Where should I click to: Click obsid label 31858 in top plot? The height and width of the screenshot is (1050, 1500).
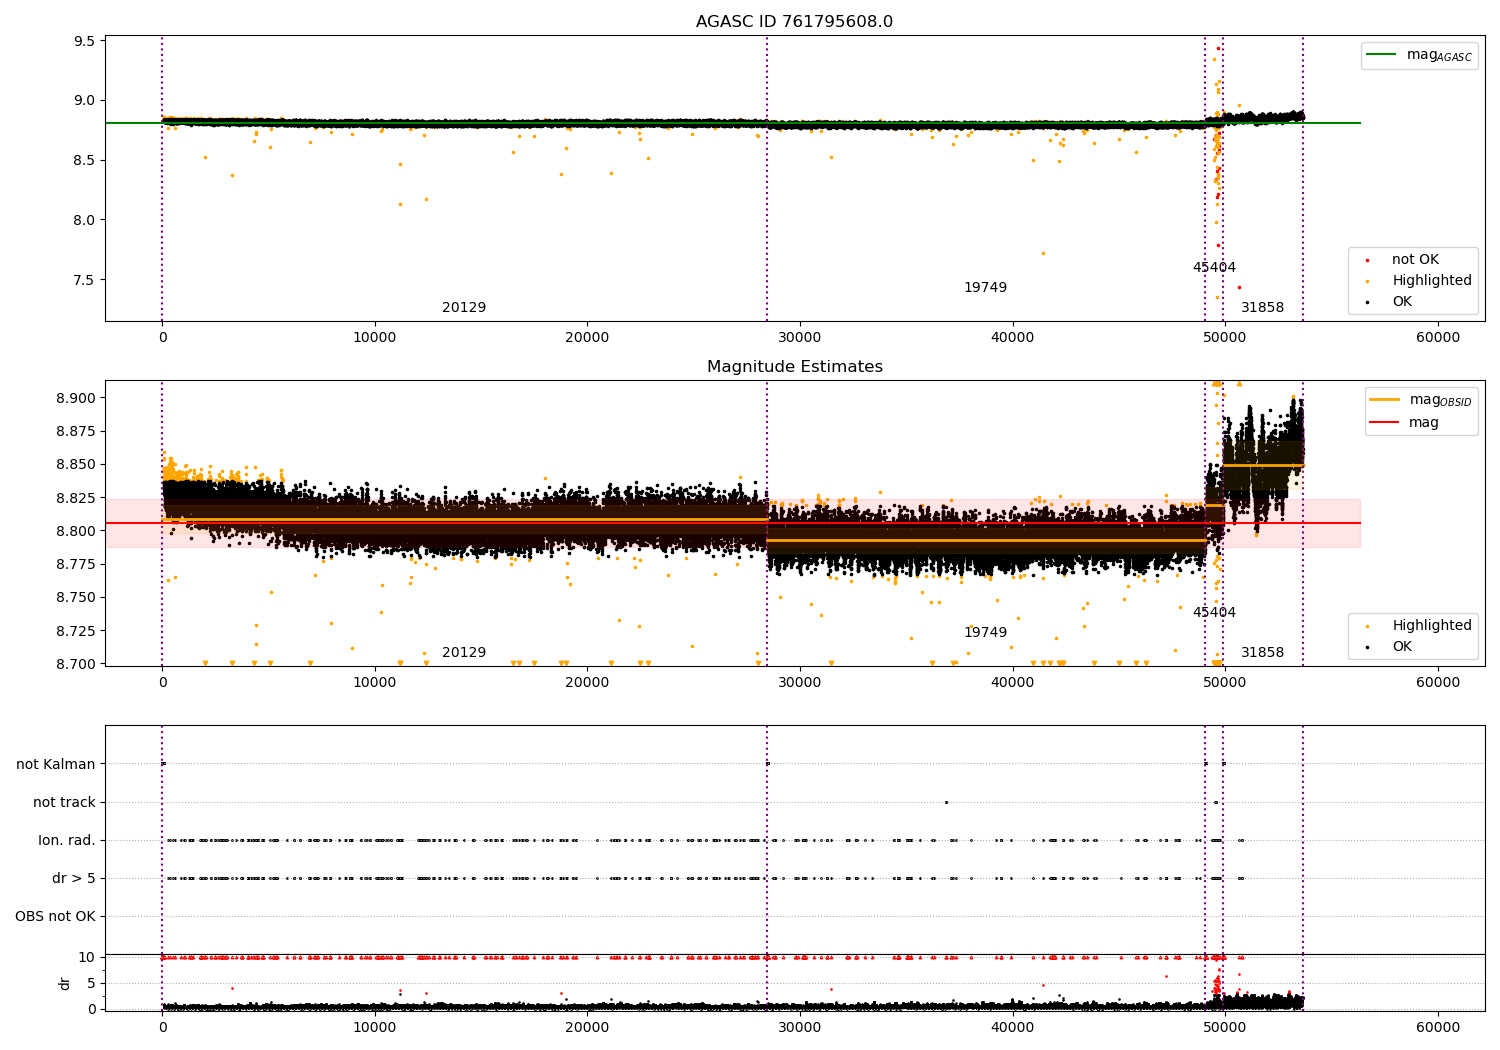pyautogui.click(x=1262, y=308)
